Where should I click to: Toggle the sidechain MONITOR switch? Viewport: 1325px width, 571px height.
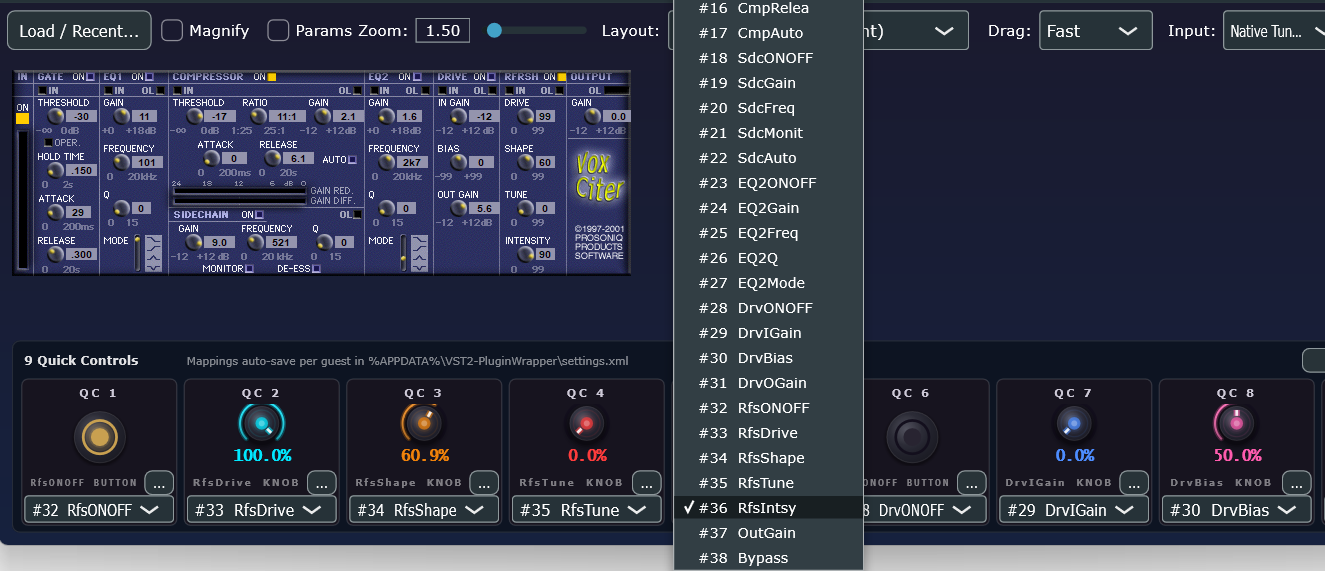pyautogui.click(x=249, y=268)
